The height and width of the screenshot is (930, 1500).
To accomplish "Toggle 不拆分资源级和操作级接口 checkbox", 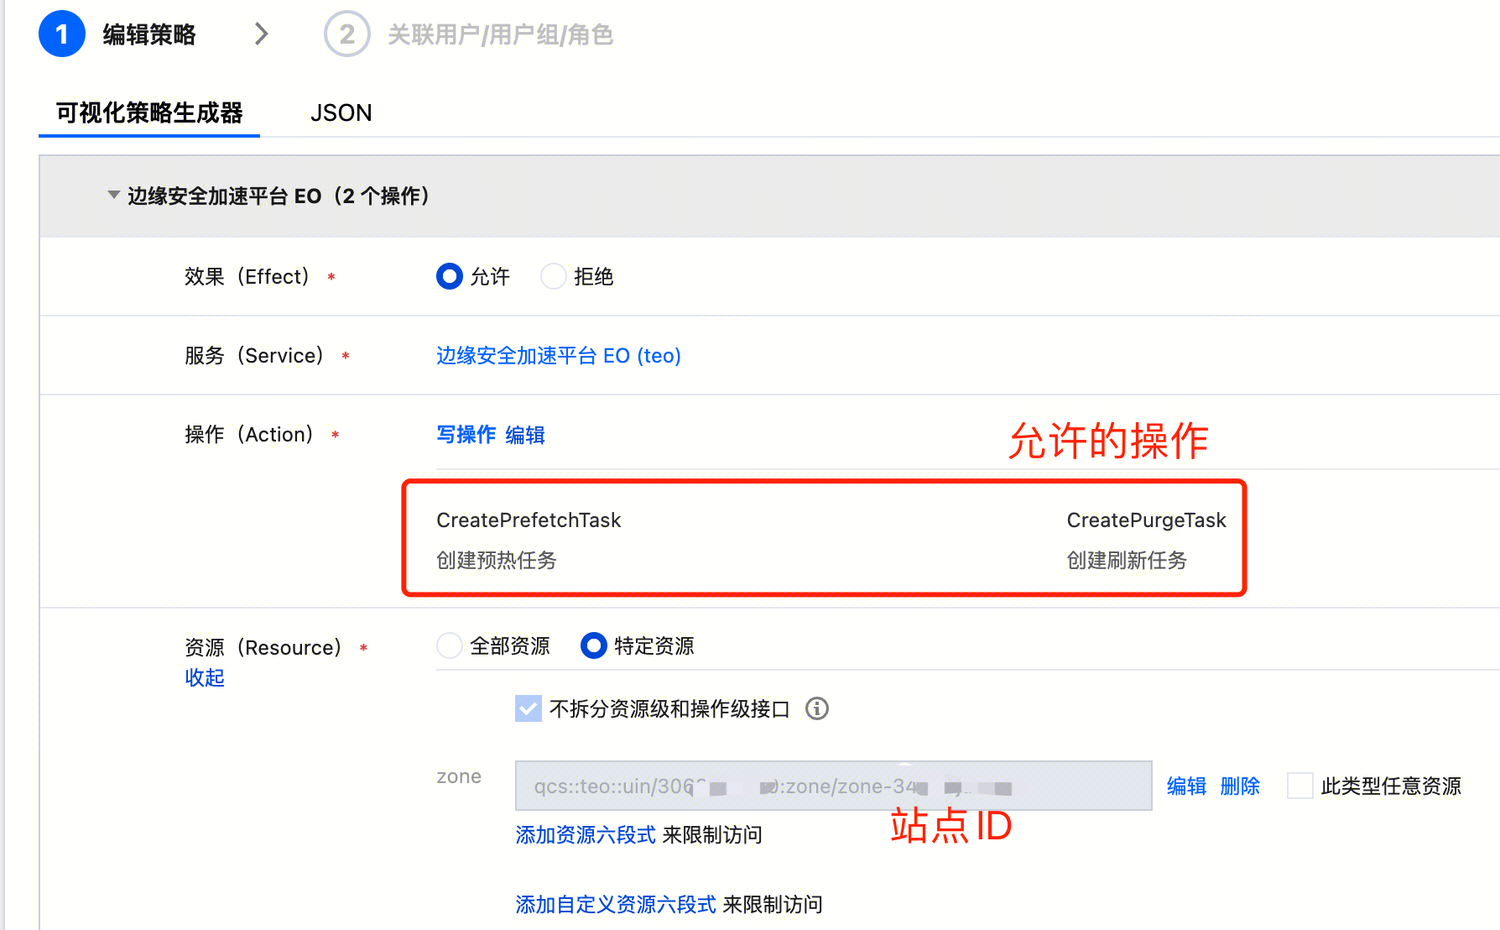I will point(528,709).
